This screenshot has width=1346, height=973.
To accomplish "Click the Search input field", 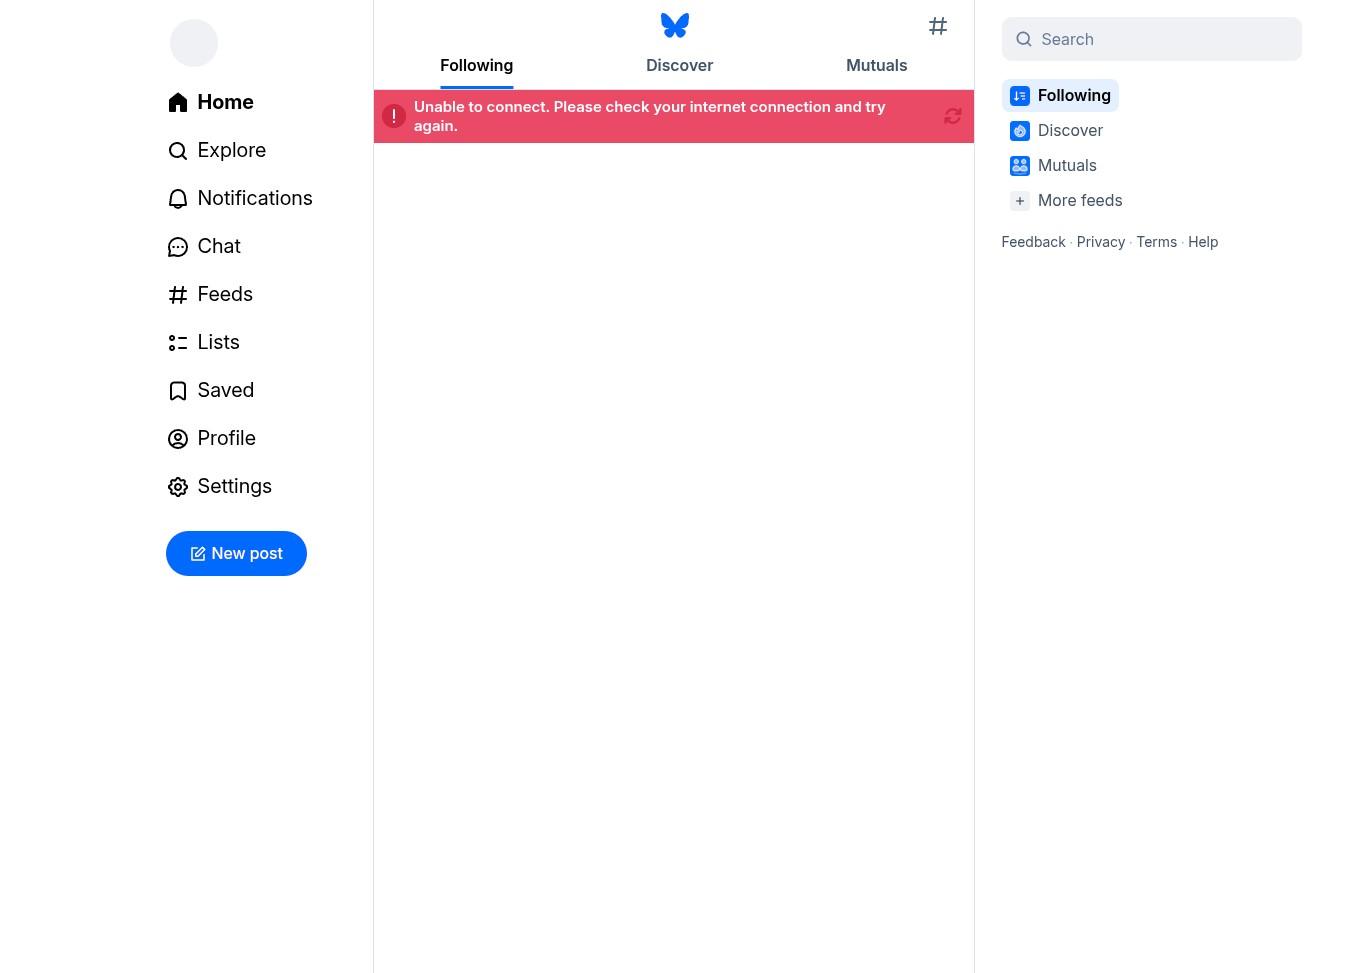I will 1160,39.
